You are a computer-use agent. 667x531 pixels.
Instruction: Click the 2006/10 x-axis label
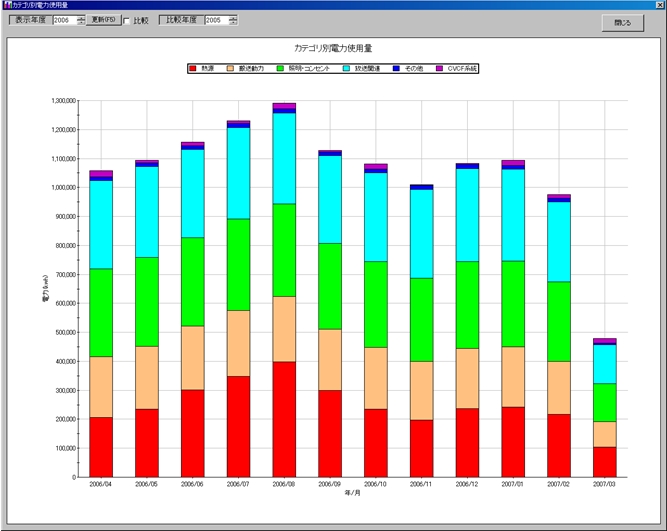click(375, 484)
